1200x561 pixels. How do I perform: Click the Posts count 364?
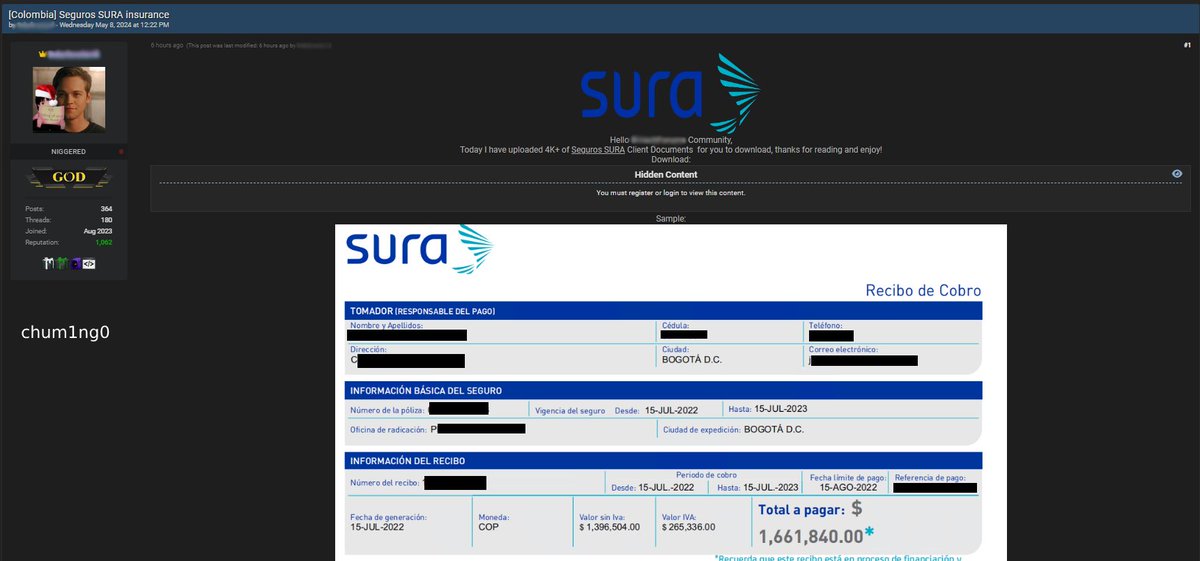105,209
